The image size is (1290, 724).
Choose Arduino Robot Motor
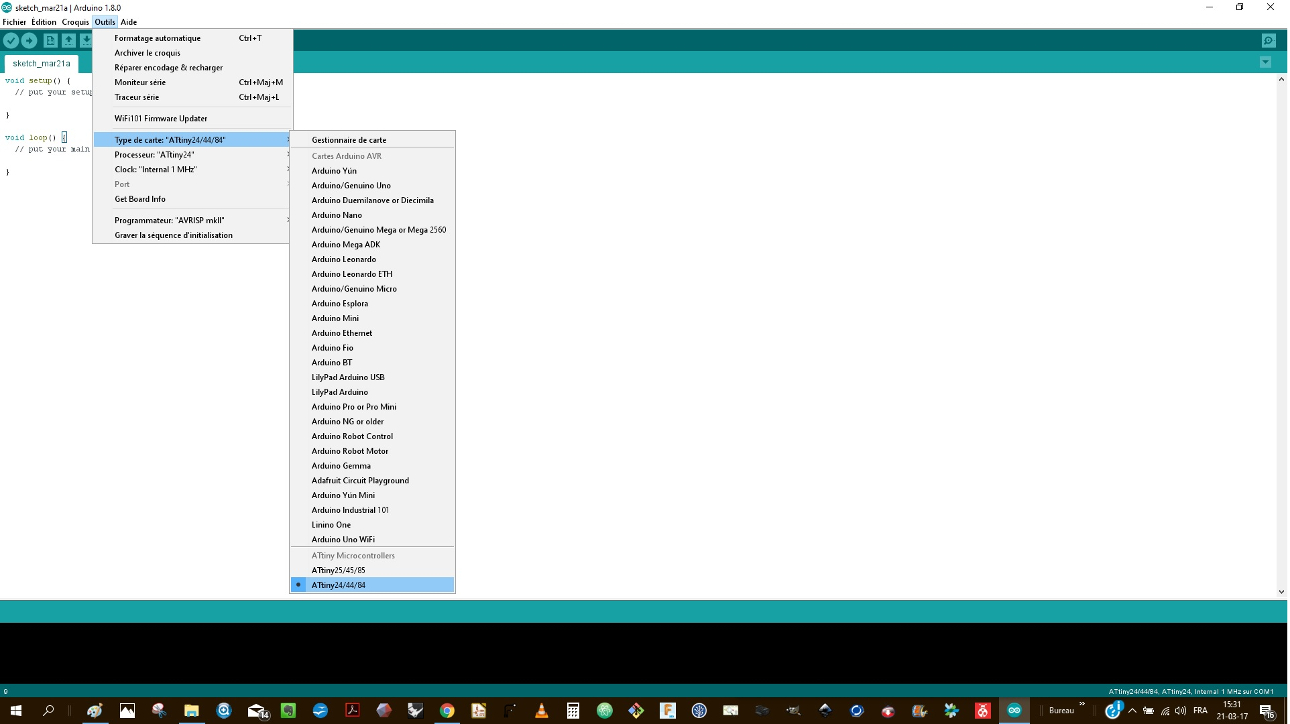372,451
